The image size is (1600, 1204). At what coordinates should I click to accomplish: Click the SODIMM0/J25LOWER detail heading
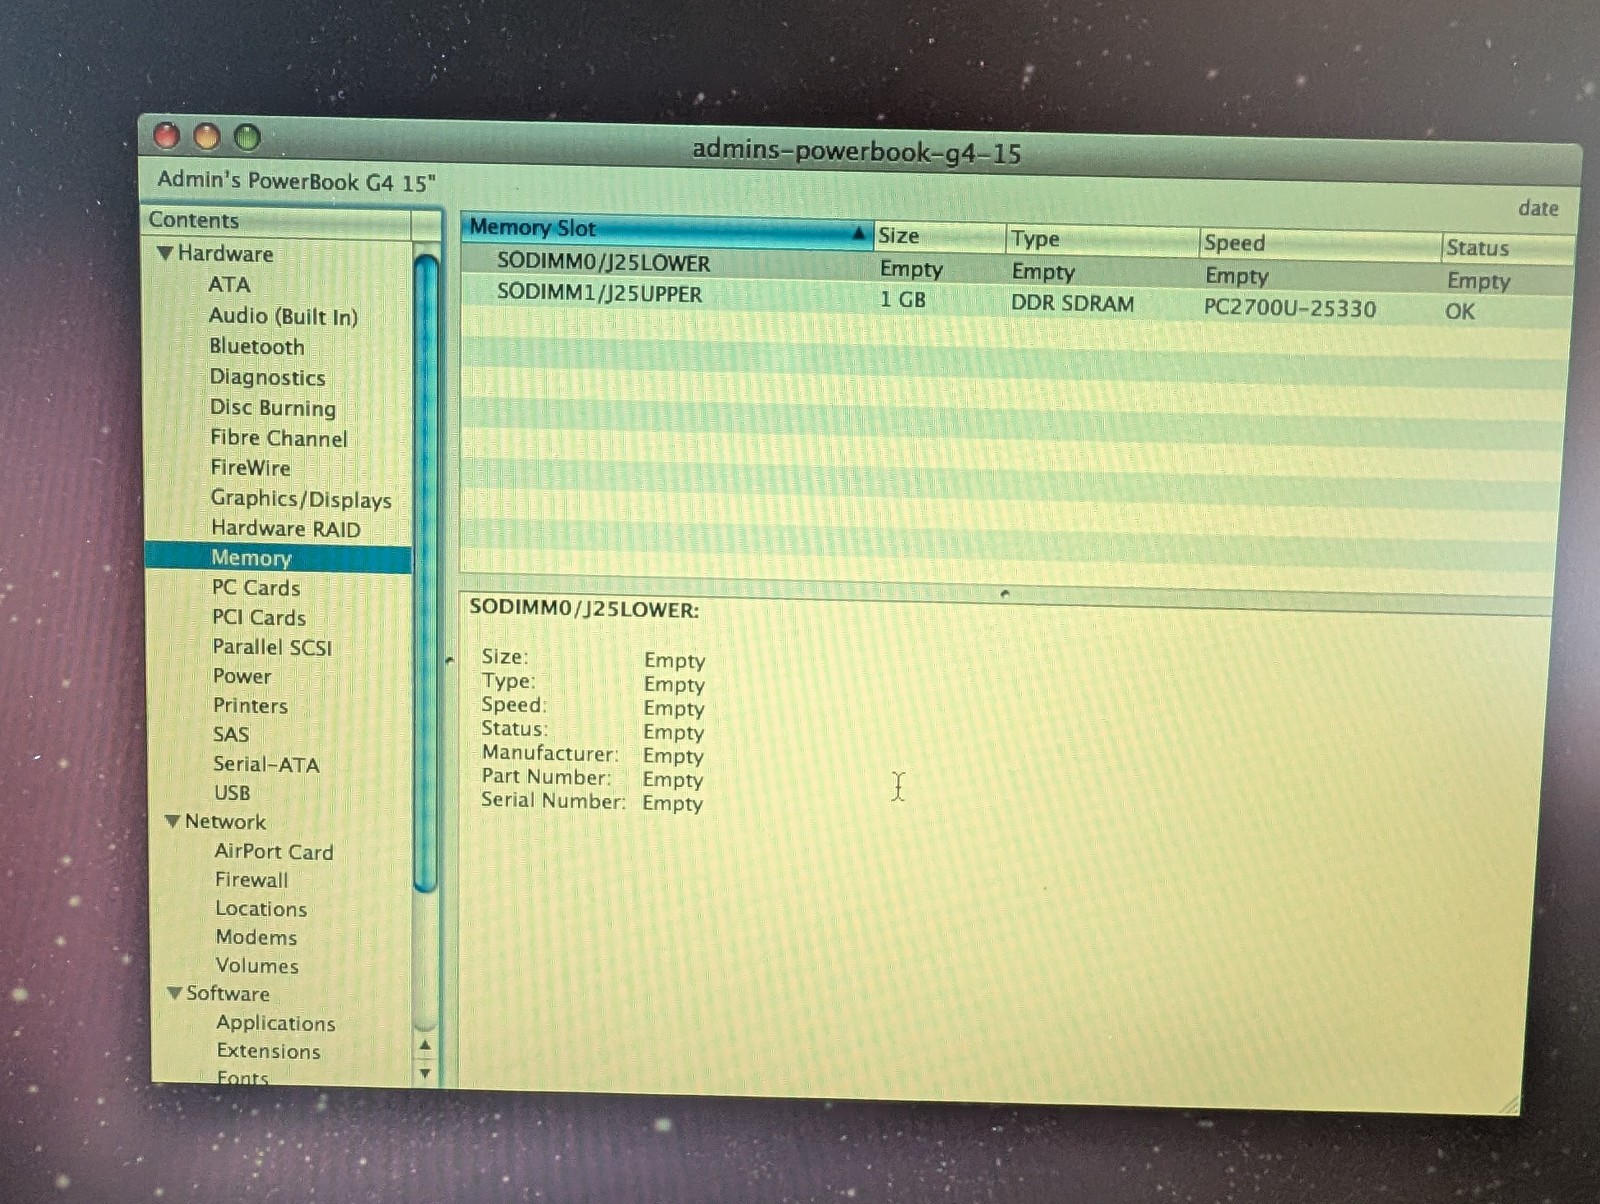click(584, 609)
